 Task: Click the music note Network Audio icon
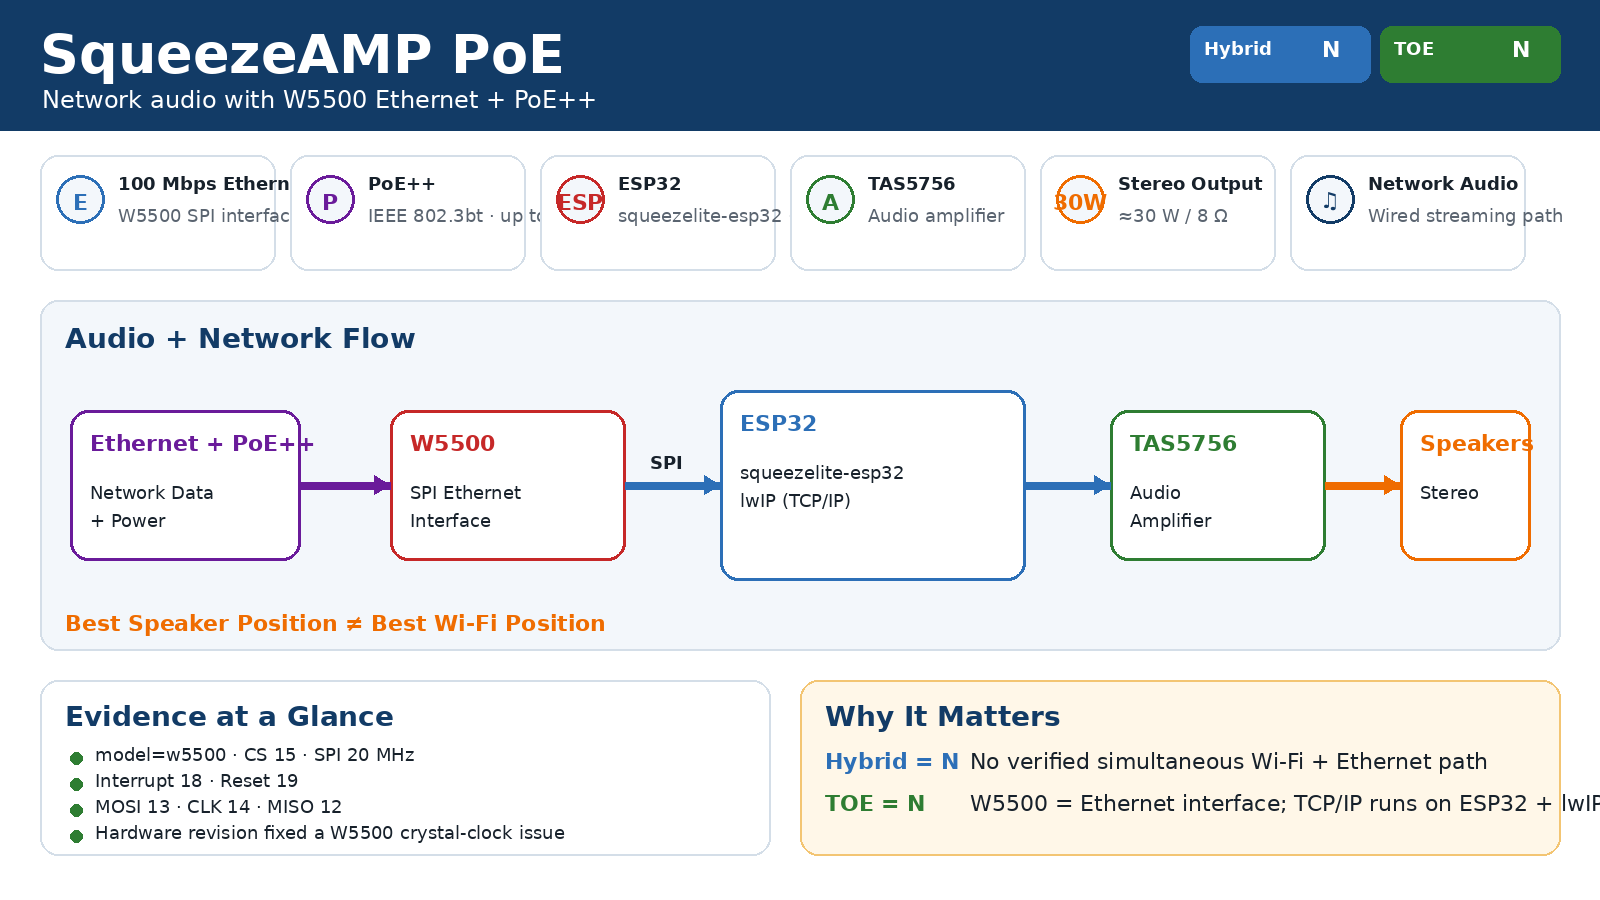point(1331,200)
